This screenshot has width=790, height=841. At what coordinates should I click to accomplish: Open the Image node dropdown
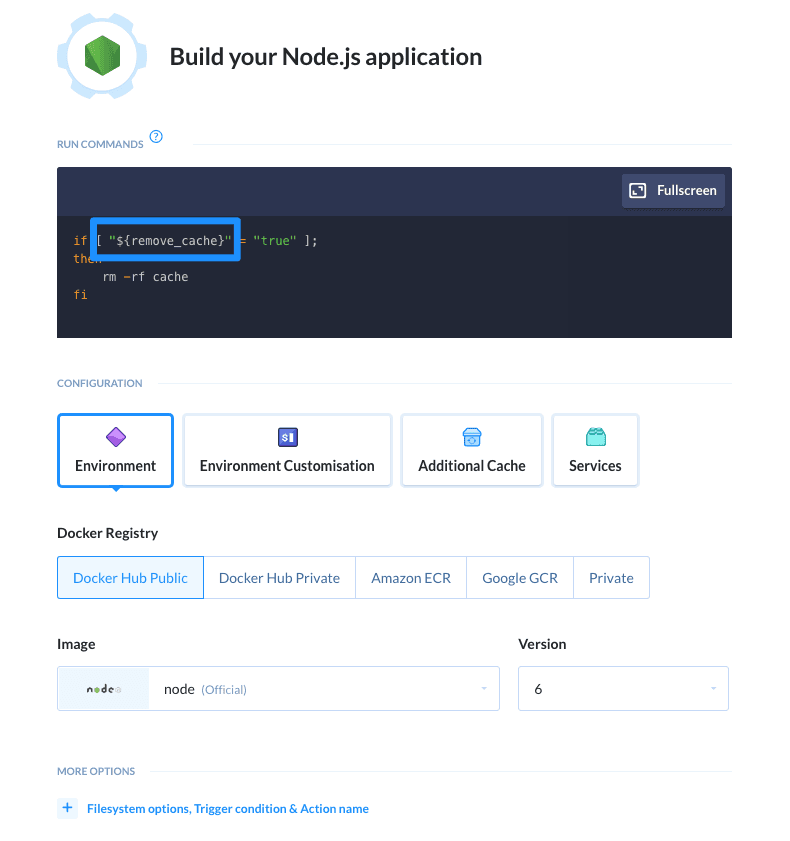point(323,689)
